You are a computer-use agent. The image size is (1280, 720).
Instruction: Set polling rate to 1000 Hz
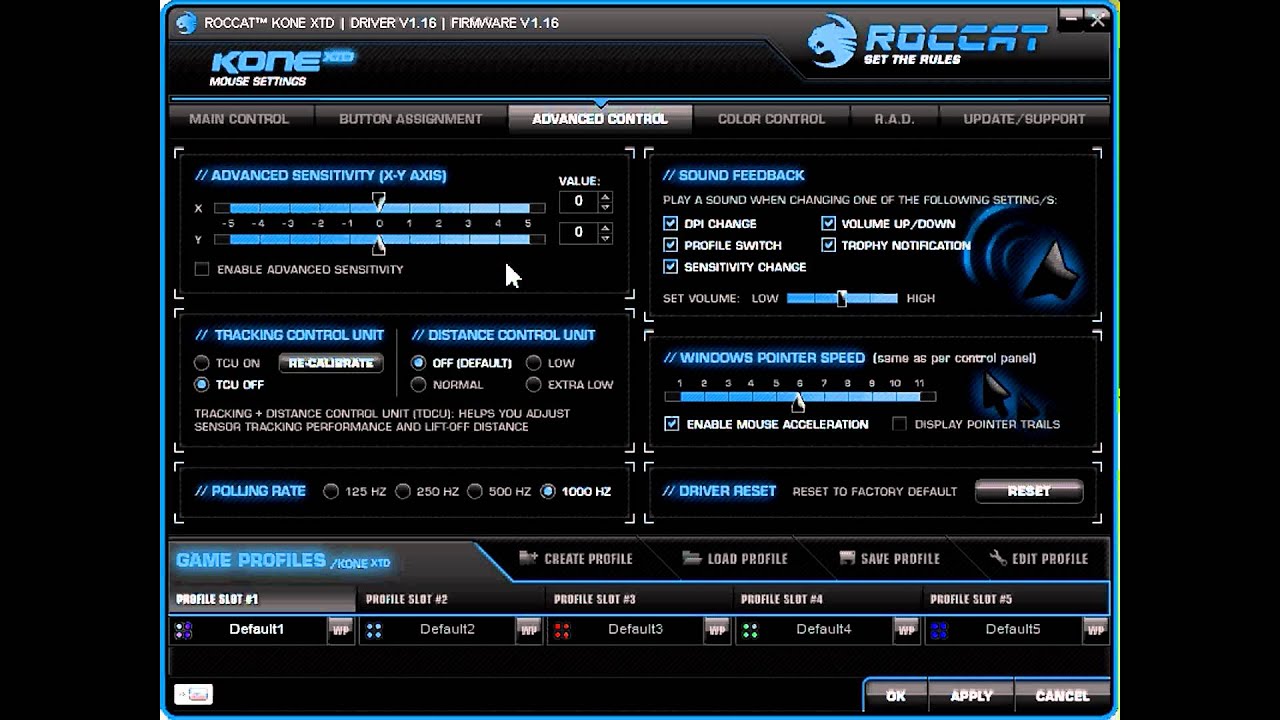(x=548, y=491)
